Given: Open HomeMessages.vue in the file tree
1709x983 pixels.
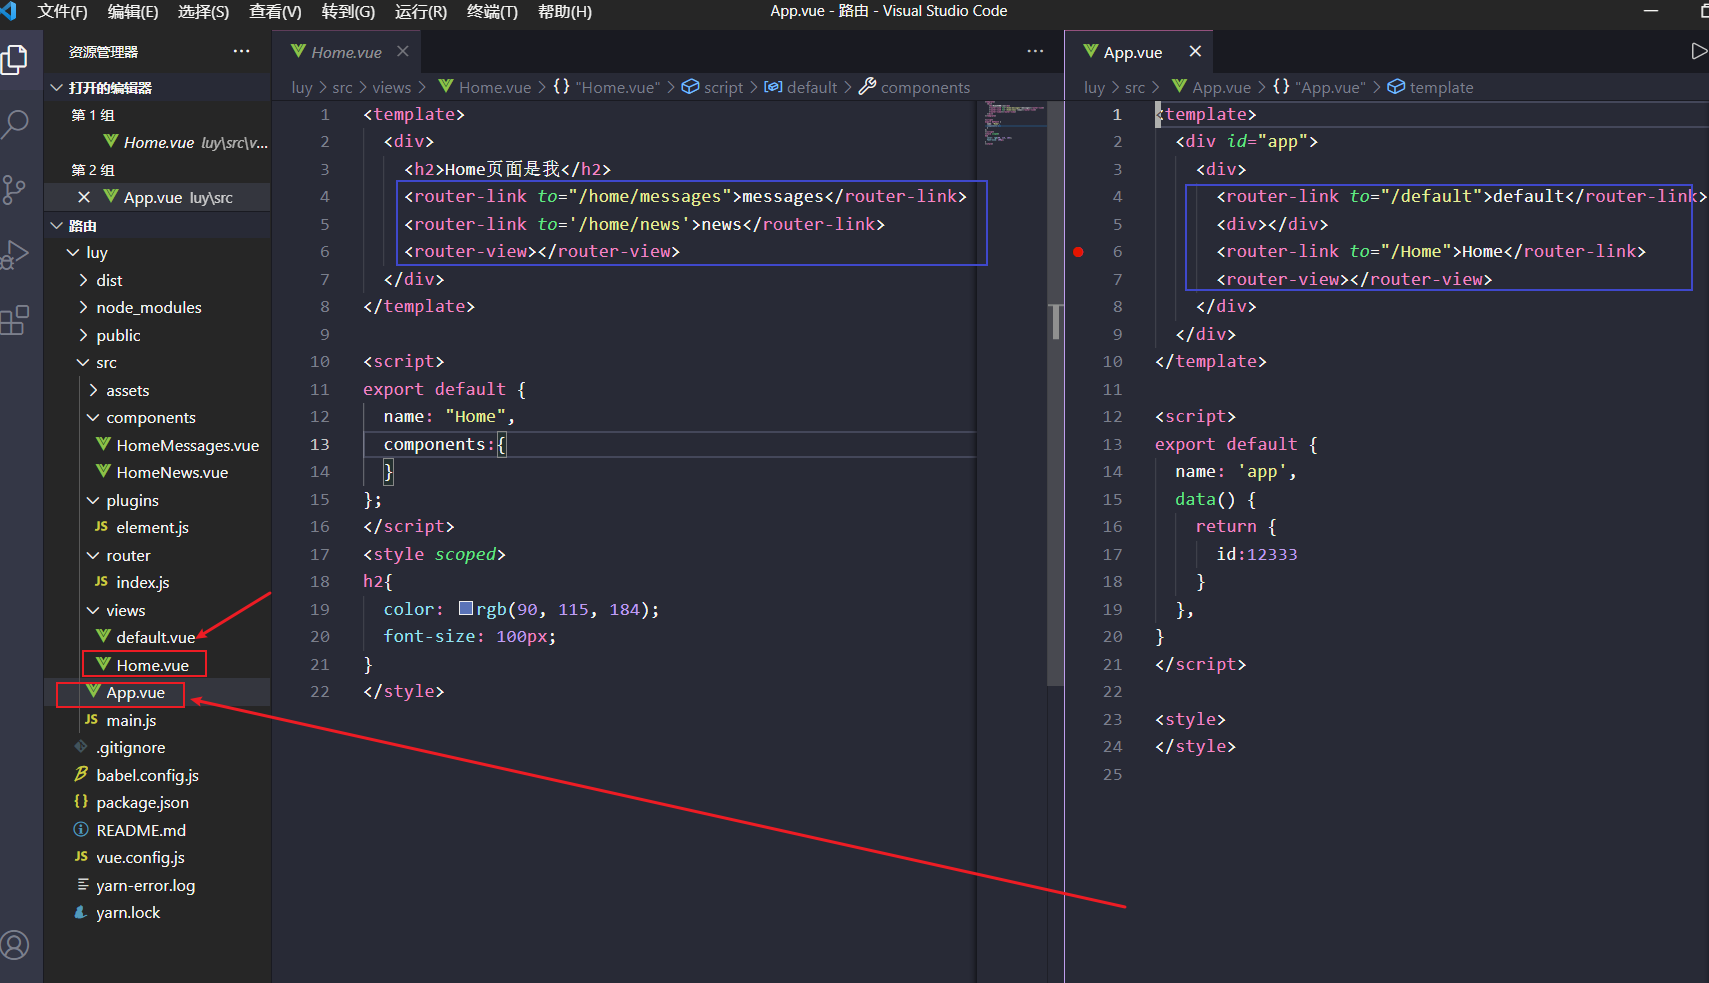Looking at the screenshot, I should pyautogui.click(x=187, y=445).
